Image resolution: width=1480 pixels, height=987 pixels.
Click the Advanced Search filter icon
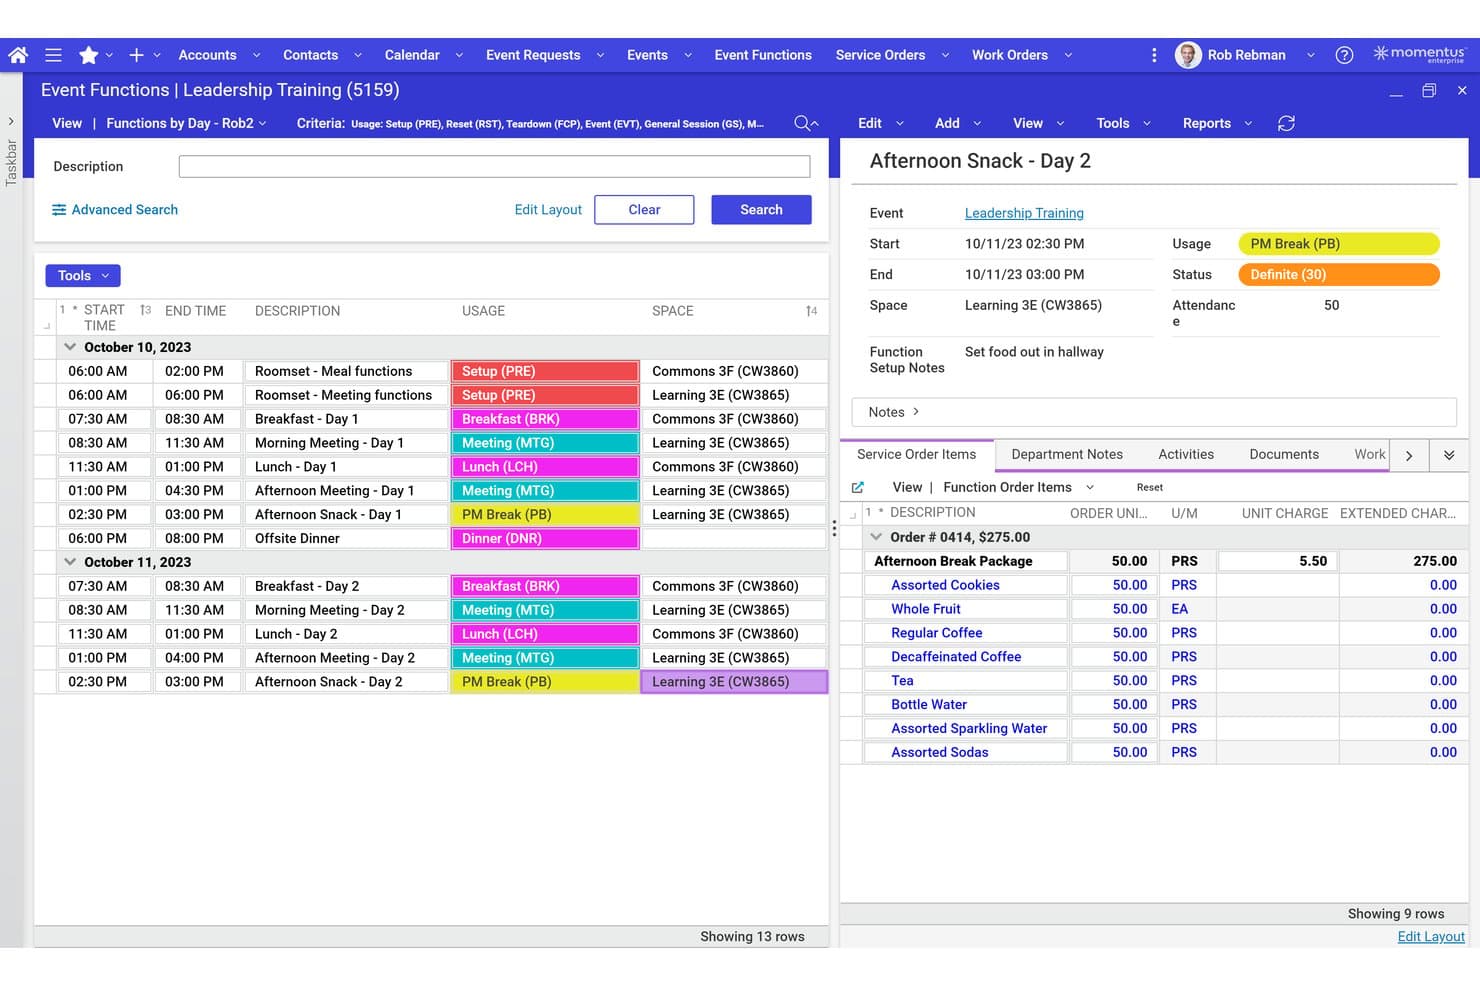[59, 210]
